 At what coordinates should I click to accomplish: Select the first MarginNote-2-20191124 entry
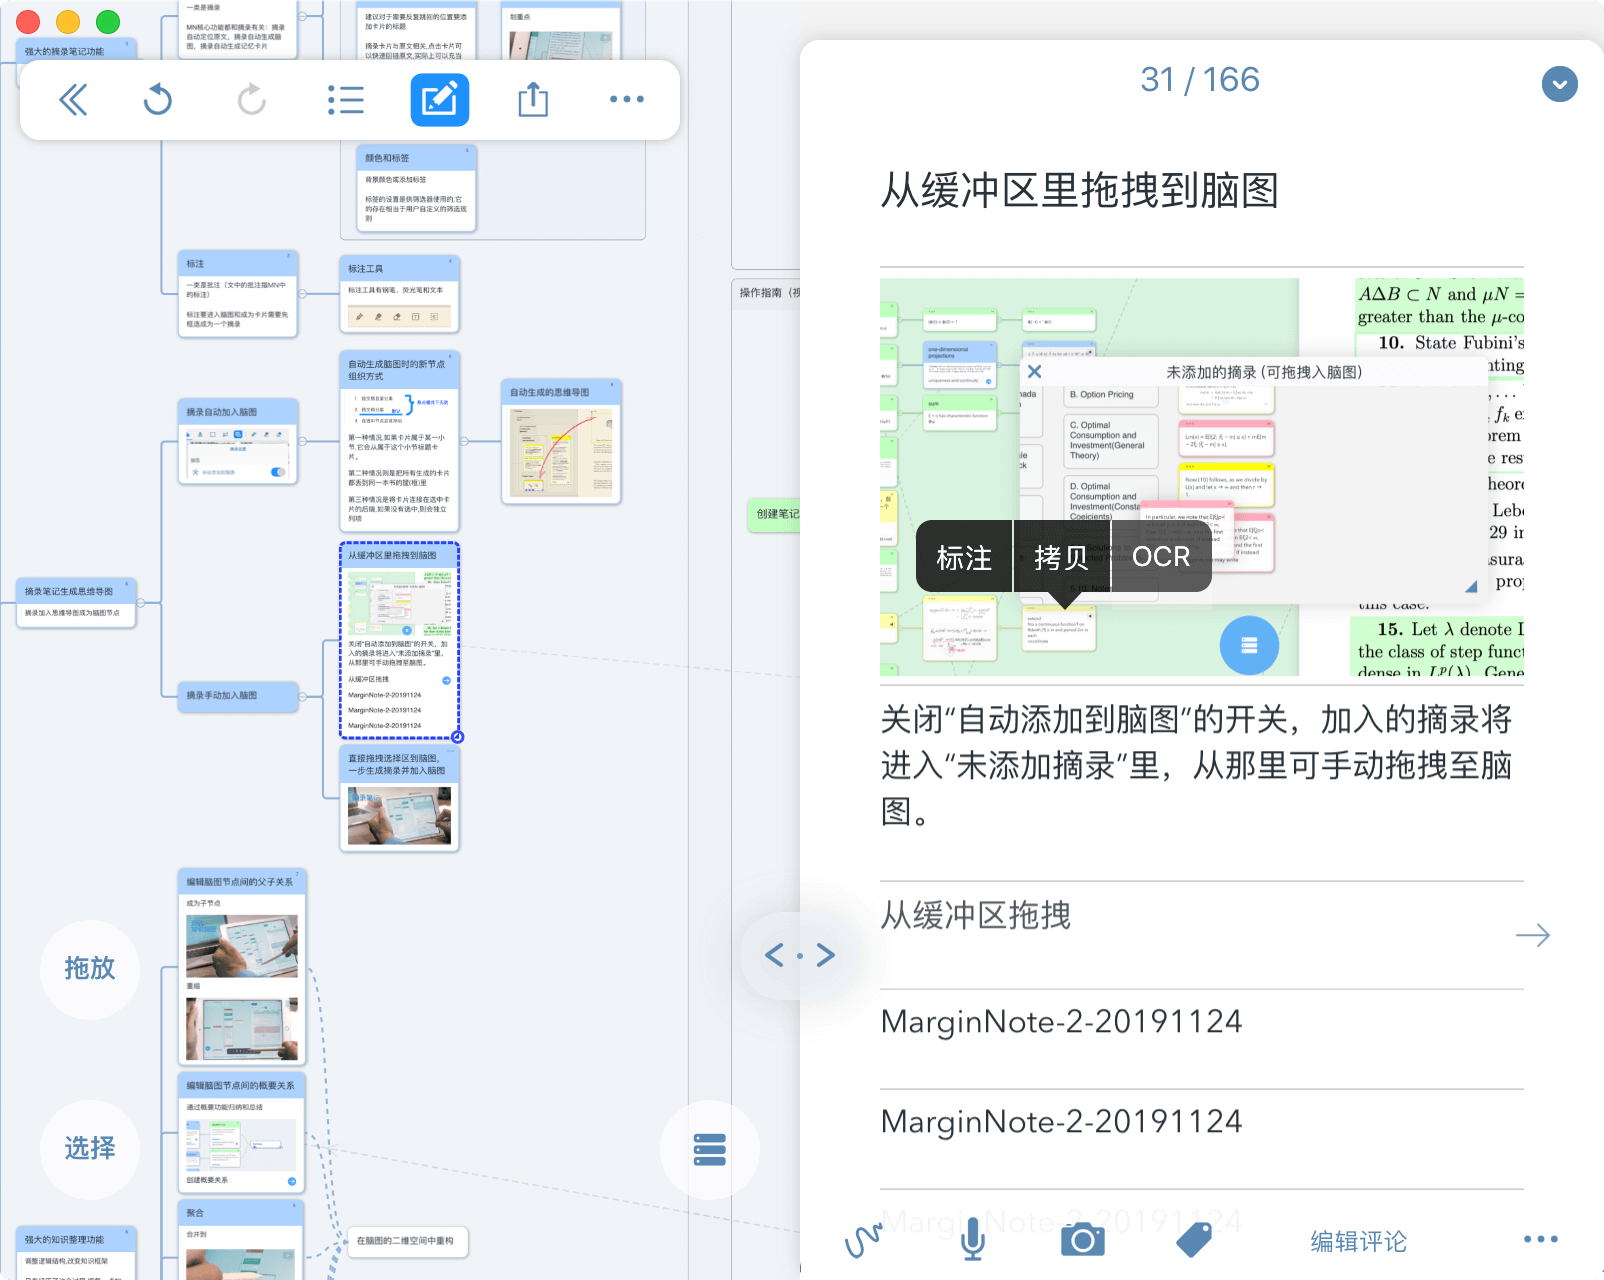tap(1060, 1021)
